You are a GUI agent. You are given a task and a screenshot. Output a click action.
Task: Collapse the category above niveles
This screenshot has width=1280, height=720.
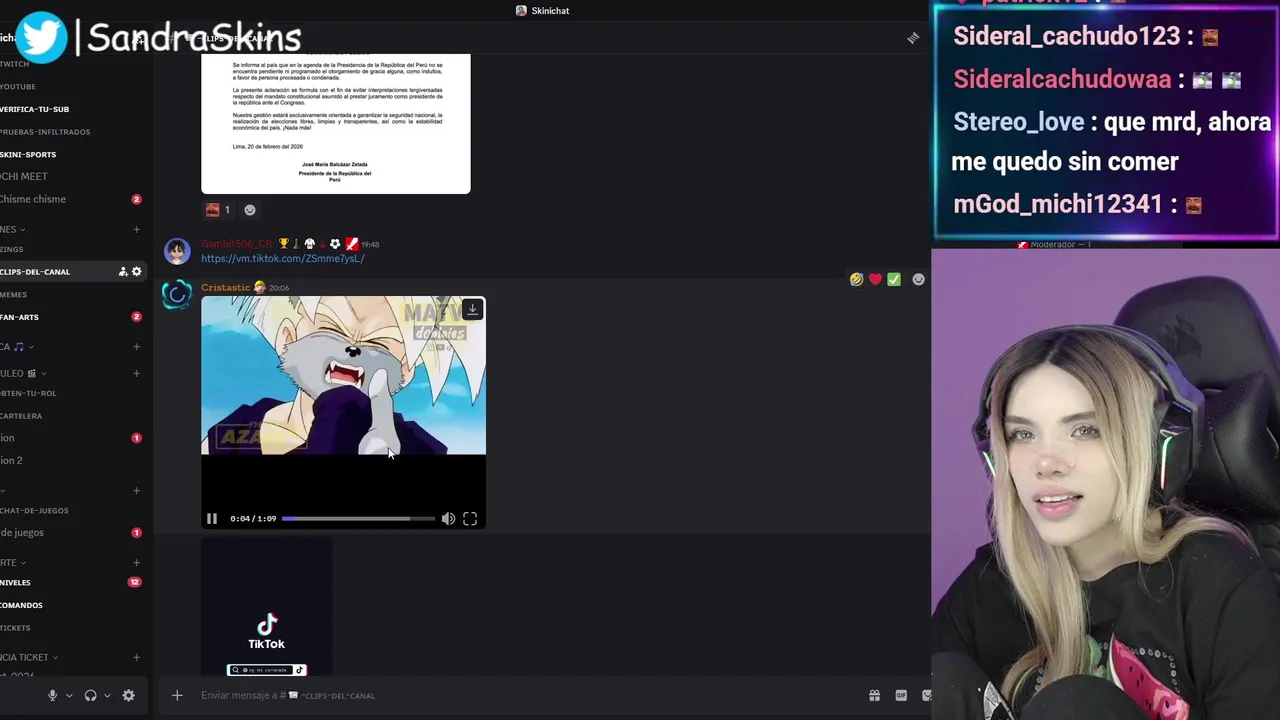13,562
